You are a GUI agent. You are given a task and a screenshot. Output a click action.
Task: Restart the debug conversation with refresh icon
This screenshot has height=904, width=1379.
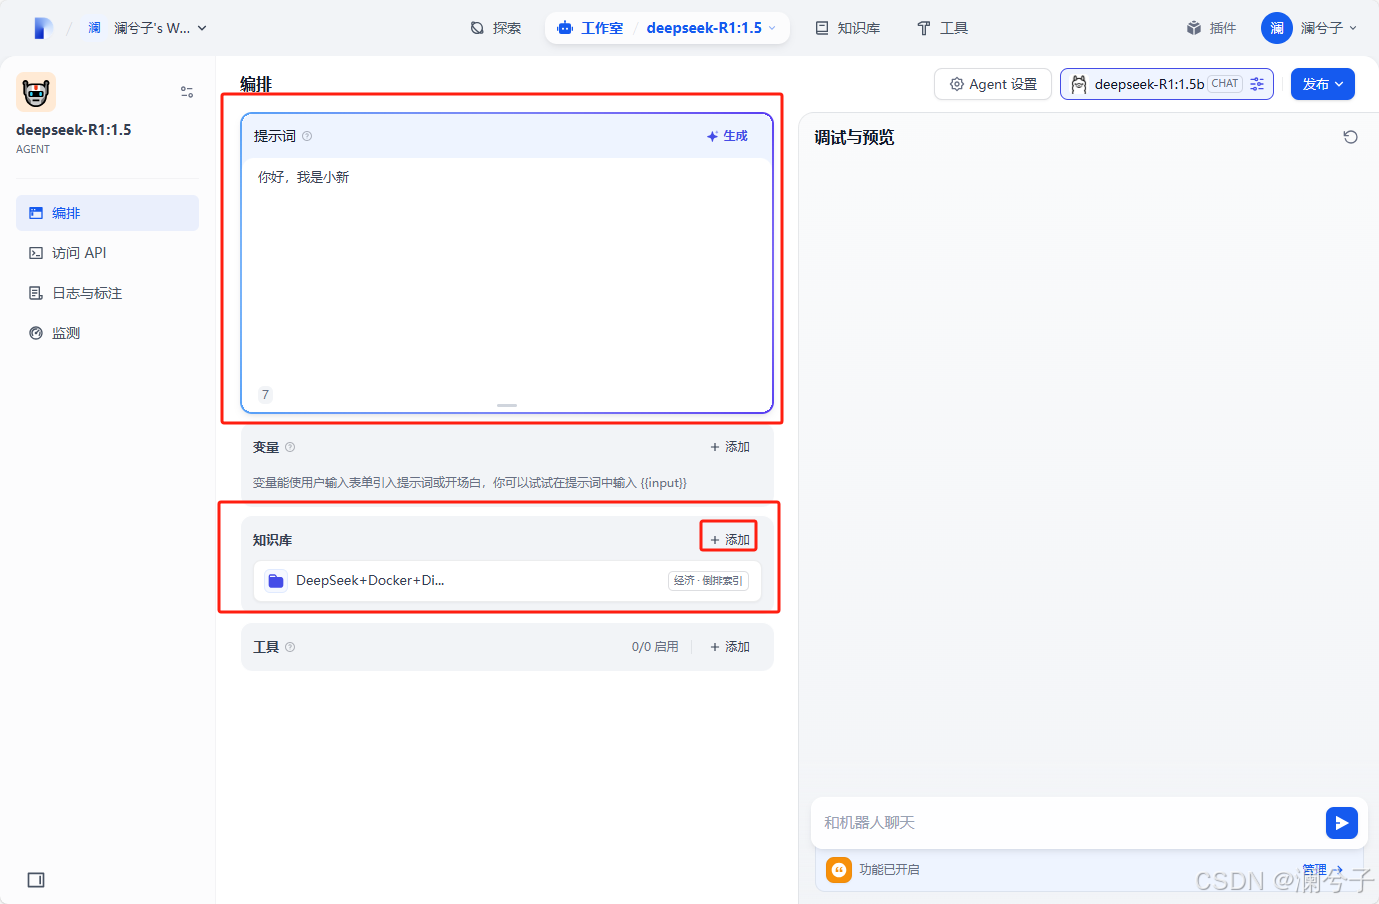tap(1350, 137)
